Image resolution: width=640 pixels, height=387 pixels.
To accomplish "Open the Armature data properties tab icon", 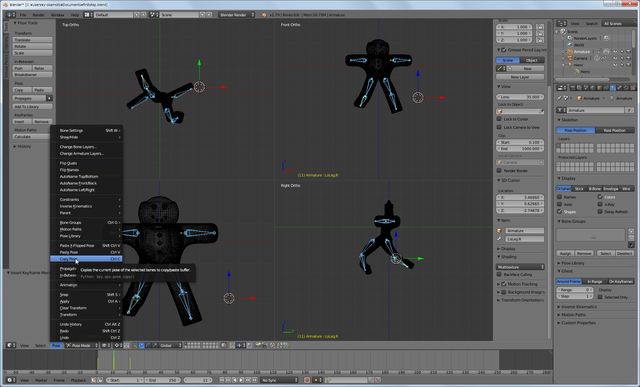I will pyautogui.click(x=612, y=88).
